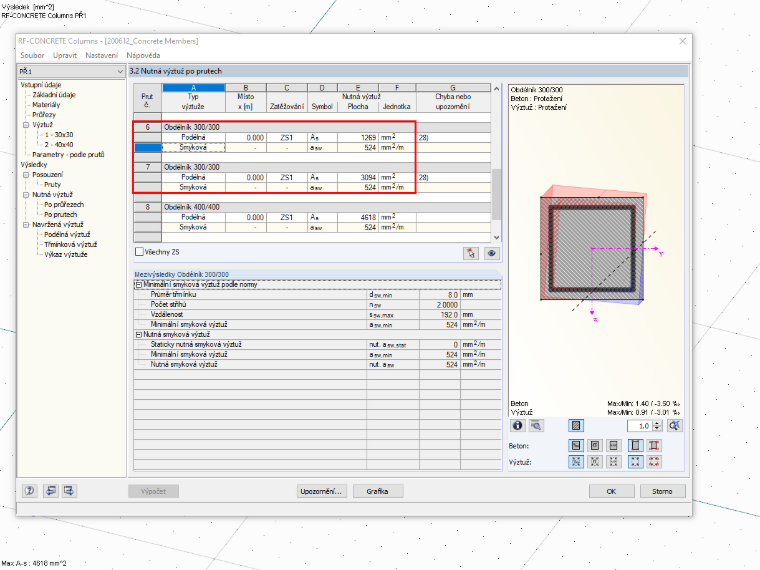The height and width of the screenshot is (570, 760).
Task: Confirm with the OK button
Action: pos(612,491)
